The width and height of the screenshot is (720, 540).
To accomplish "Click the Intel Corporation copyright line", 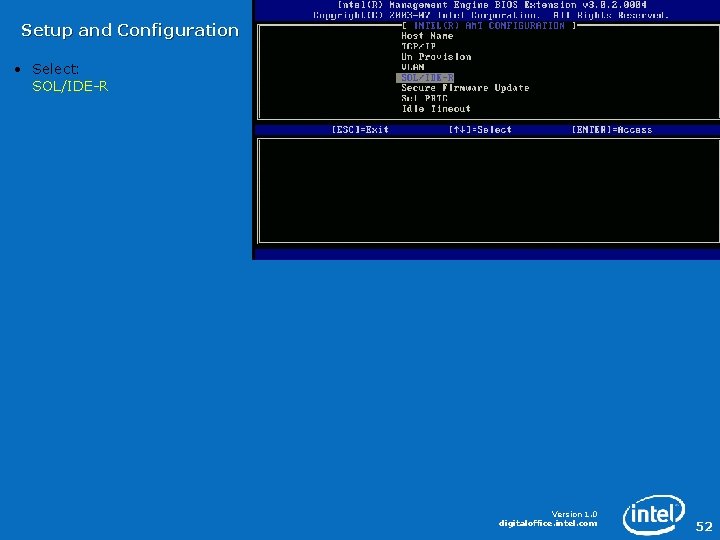I will 491,15.
